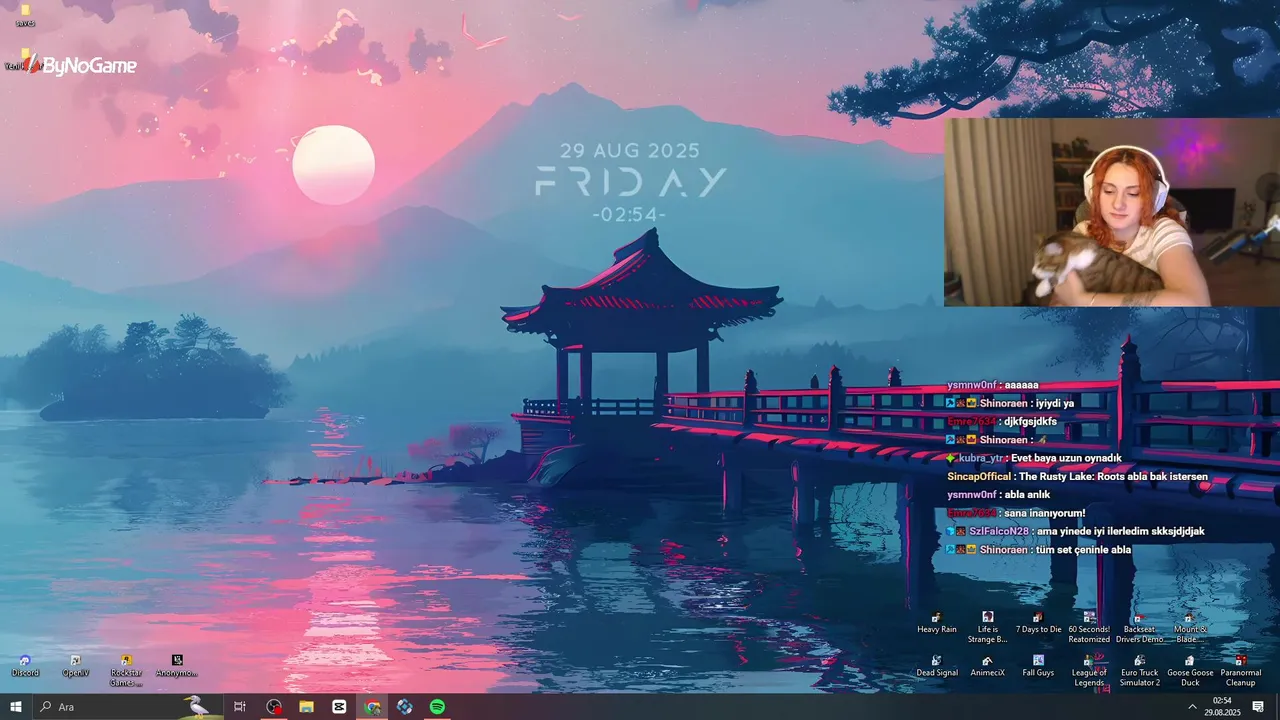Select the AnimeciX desktop shortcut
This screenshot has height=720, width=1280.
(988, 666)
